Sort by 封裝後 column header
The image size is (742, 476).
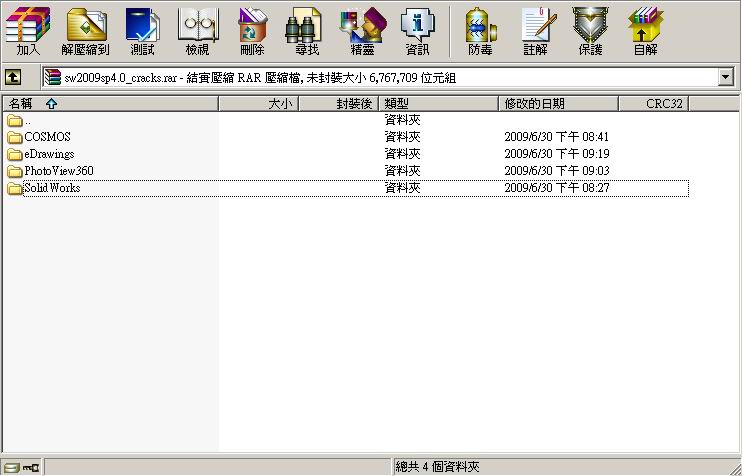(339, 104)
